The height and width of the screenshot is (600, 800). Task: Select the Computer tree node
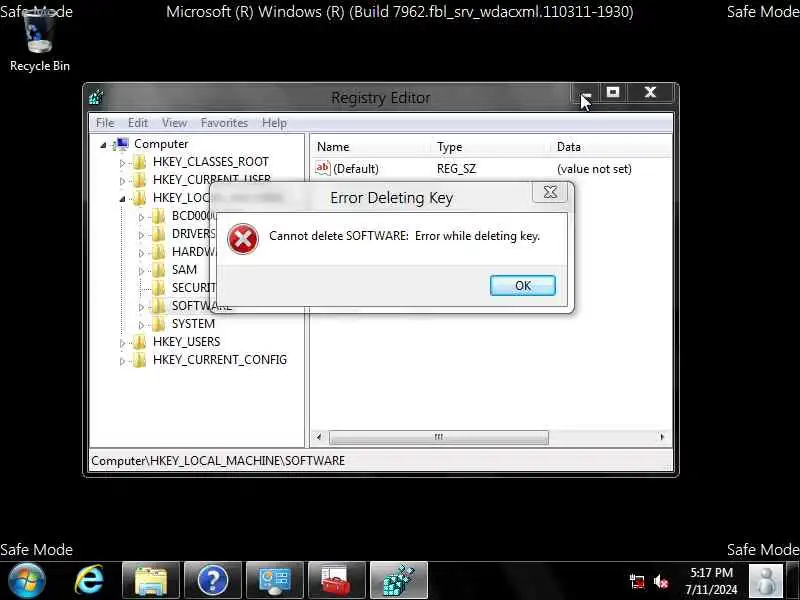161,144
